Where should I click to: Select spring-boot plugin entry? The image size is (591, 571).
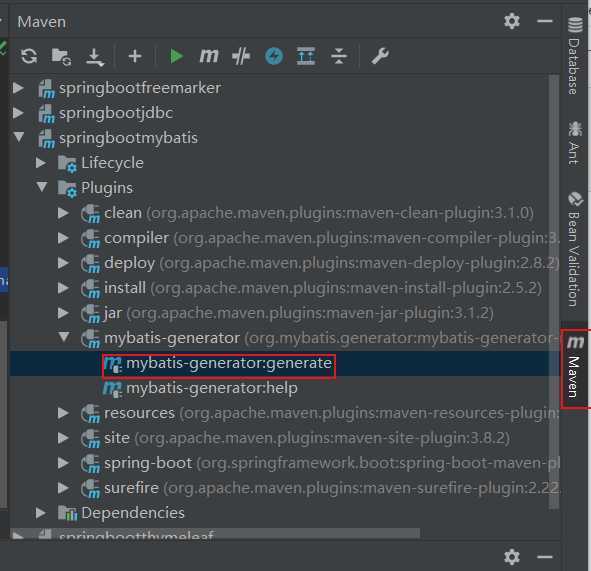(x=332, y=463)
